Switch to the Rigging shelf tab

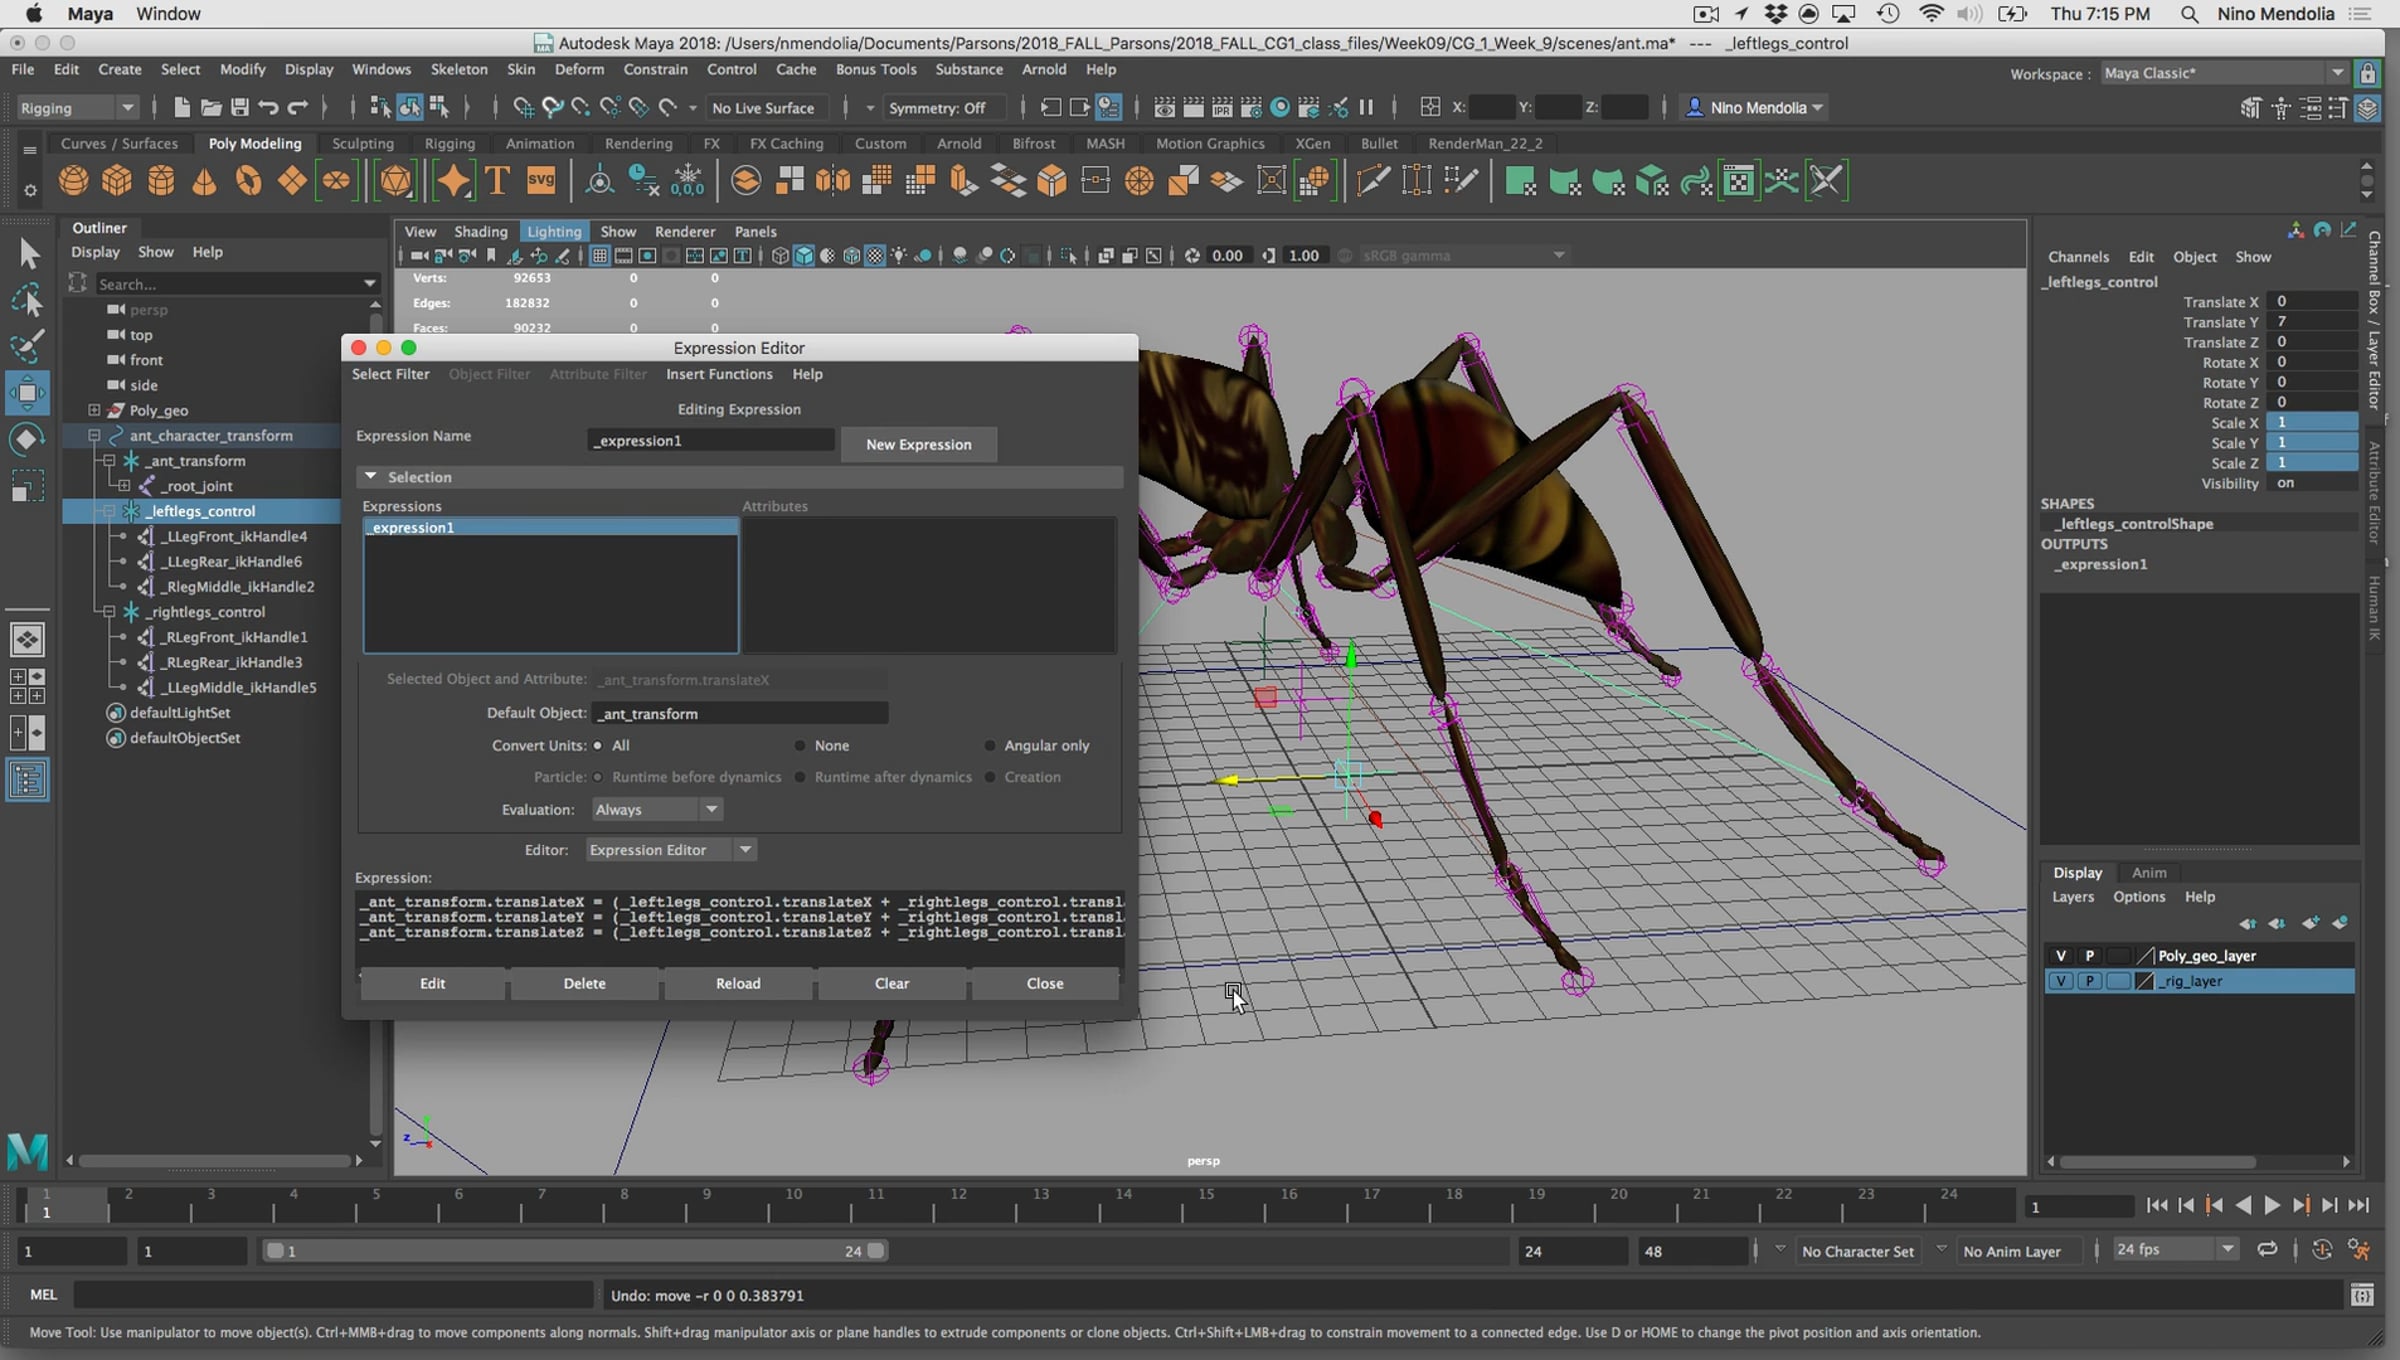pyautogui.click(x=449, y=143)
